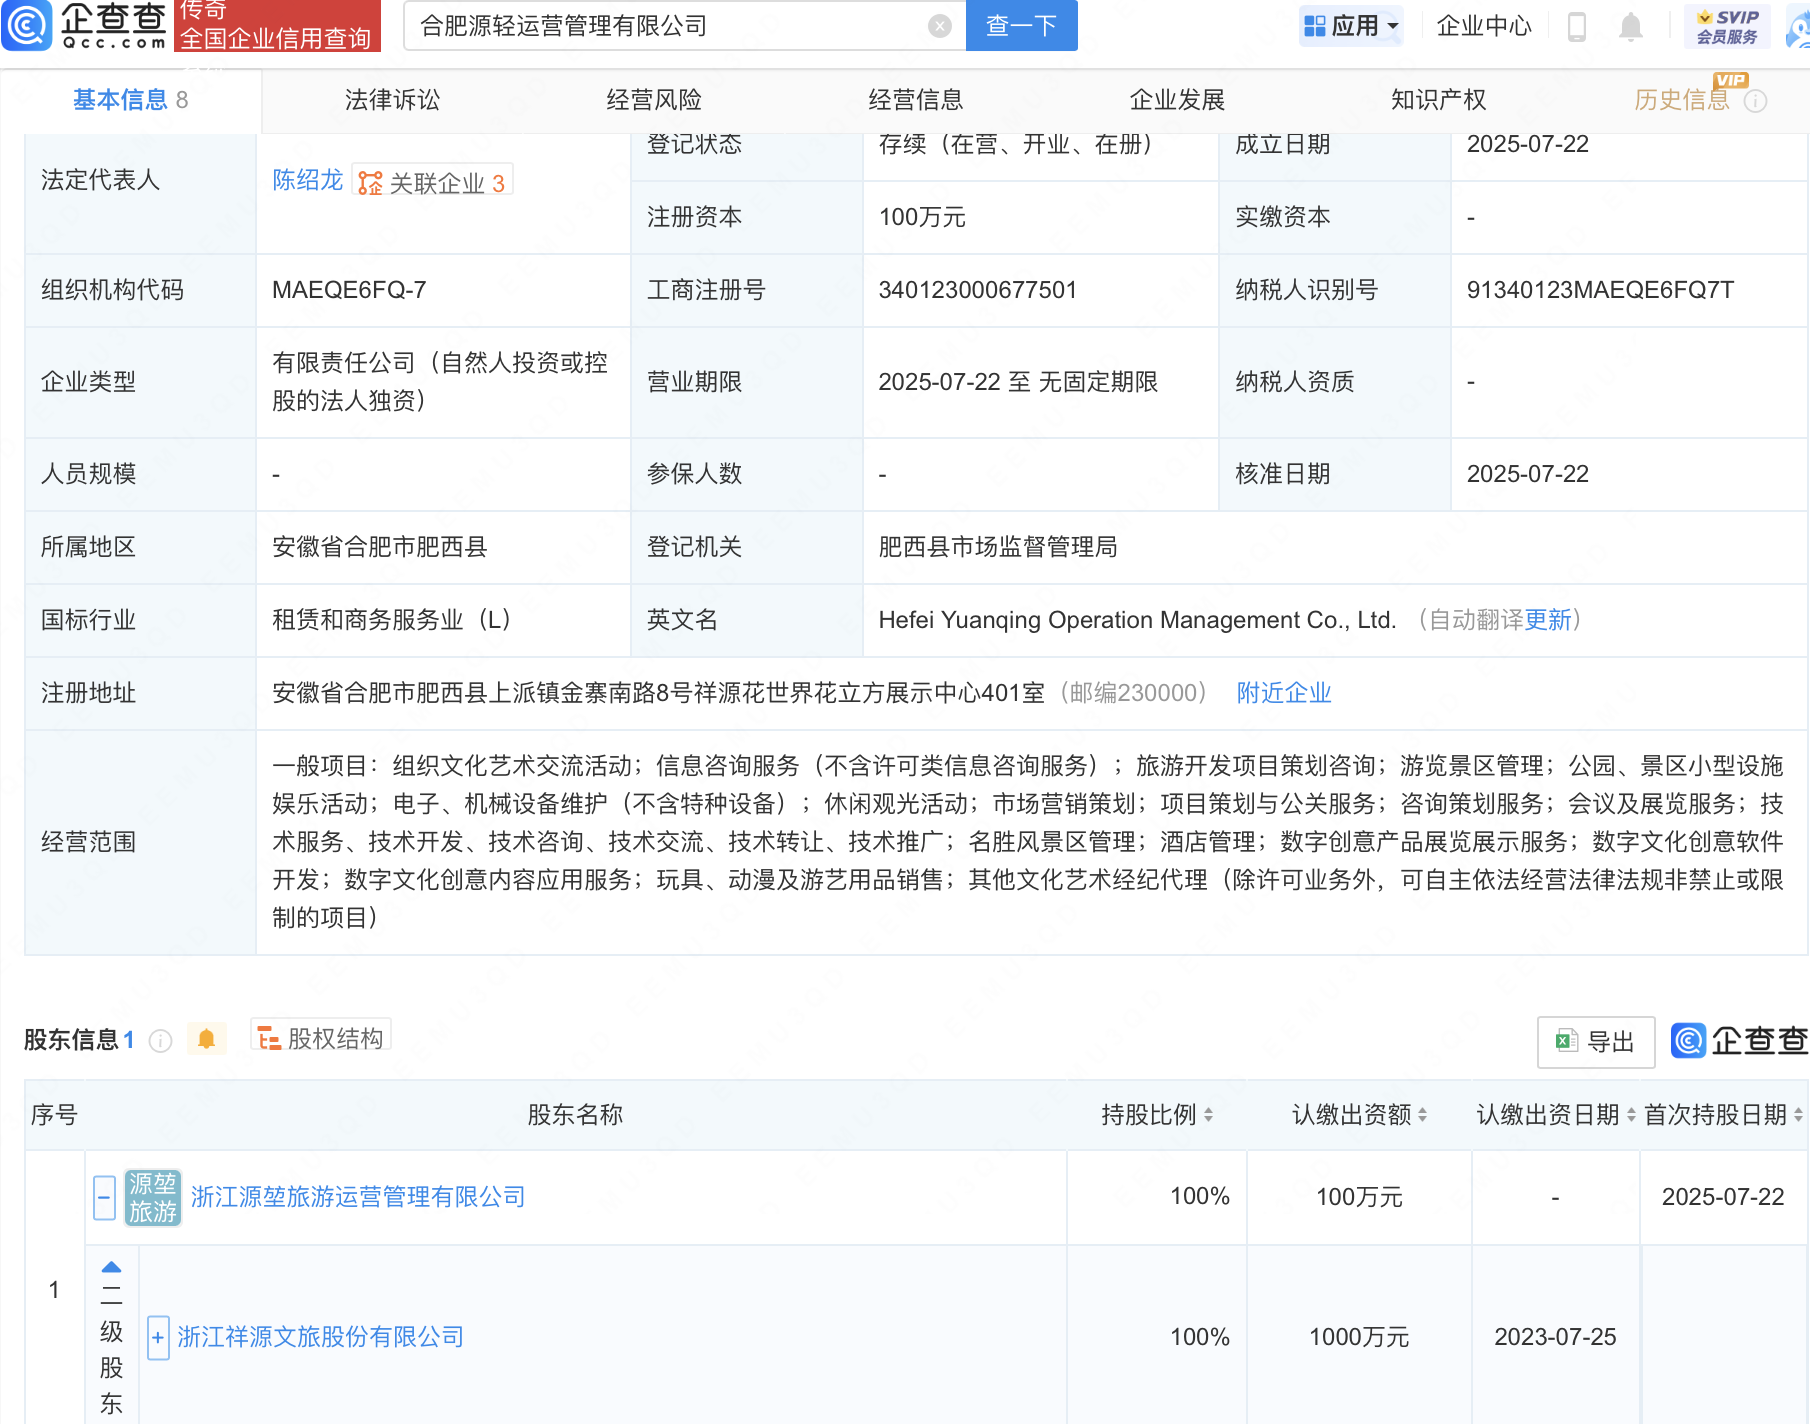Click organization code MAEQE6FQ-7
1810x1424 pixels.
click(349, 290)
